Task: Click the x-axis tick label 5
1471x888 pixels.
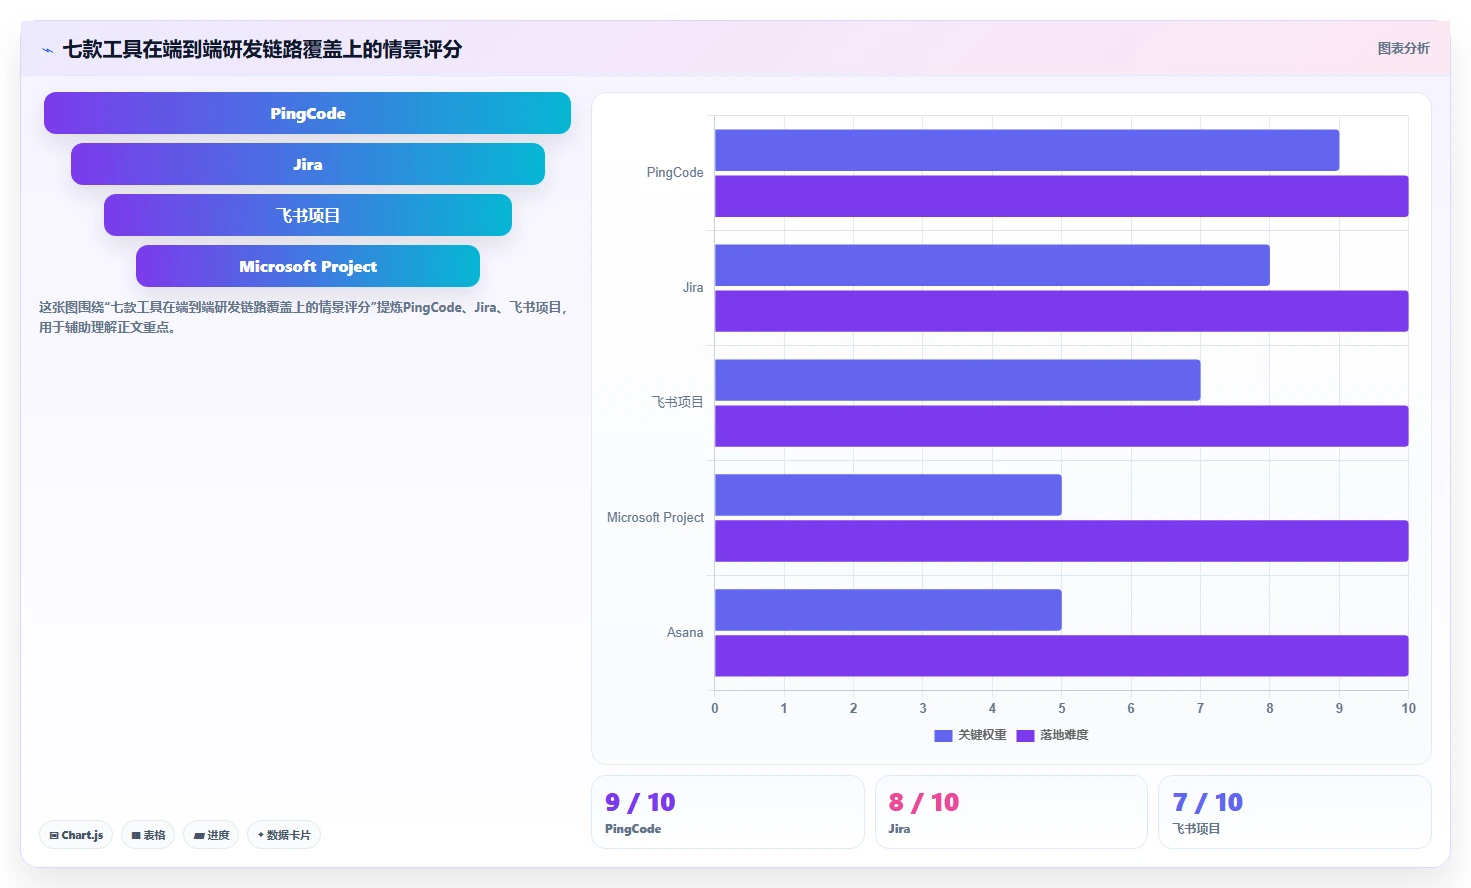Action: point(1062,708)
